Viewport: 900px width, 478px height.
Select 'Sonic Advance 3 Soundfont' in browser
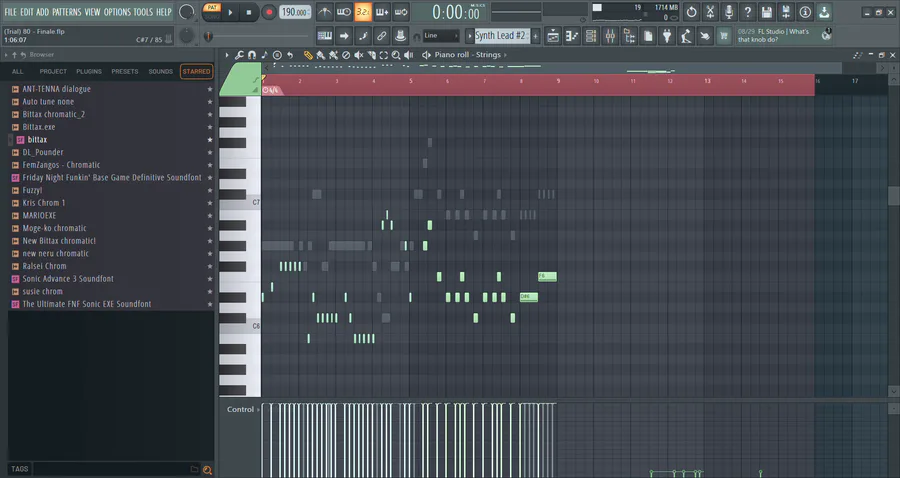coord(68,279)
